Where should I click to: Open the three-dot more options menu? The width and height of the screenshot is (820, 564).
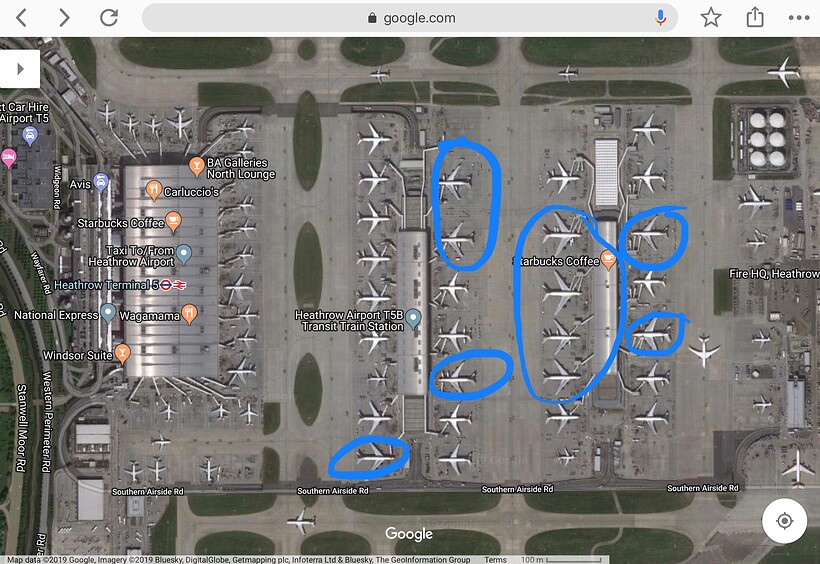(x=799, y=18)
